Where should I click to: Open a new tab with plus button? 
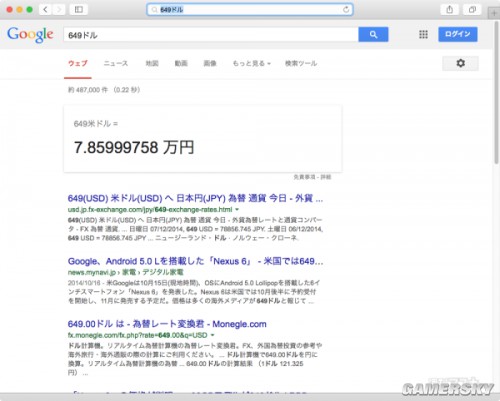pyautogui.click(x=494, y=13)
